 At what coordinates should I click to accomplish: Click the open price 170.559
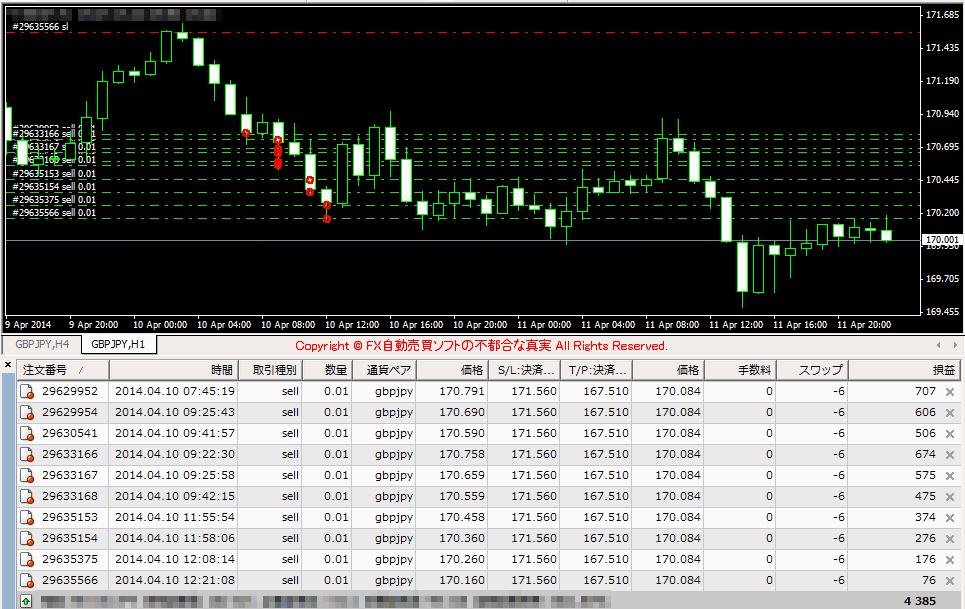462,496
